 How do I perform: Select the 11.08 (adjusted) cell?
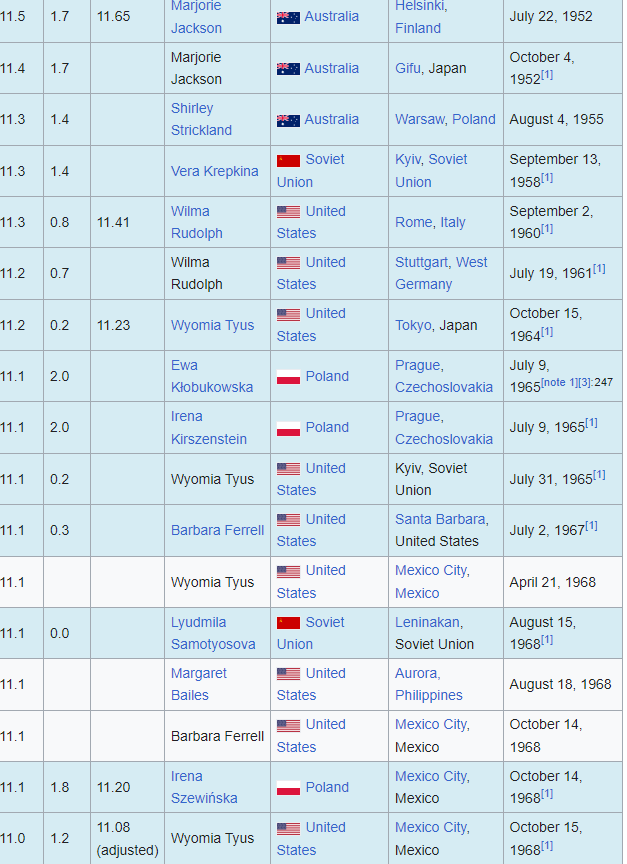coord(127,839)
